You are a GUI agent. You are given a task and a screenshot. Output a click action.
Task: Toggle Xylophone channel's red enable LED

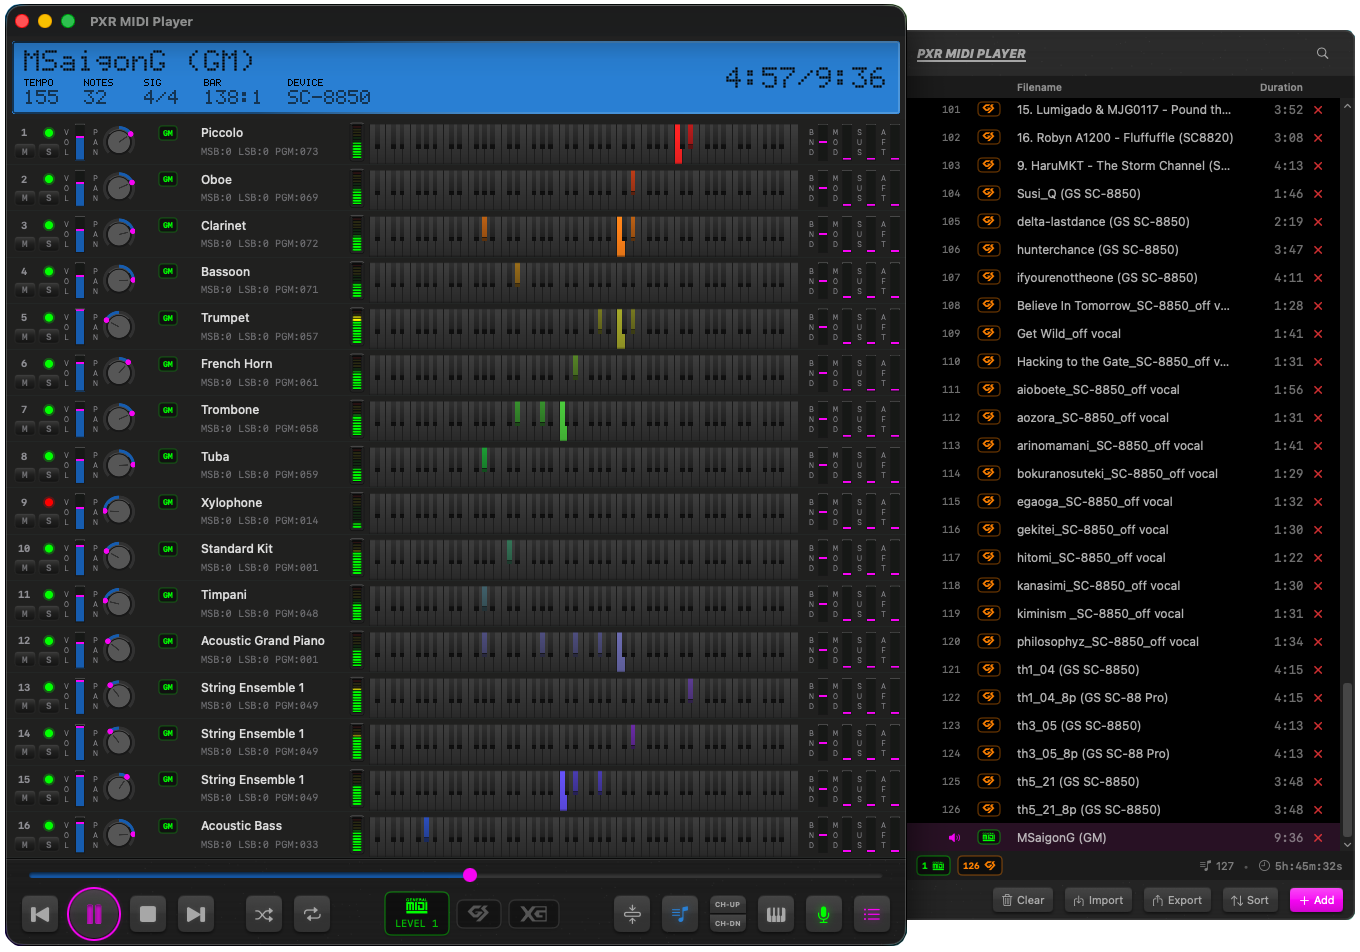click(x=48, y=502)
